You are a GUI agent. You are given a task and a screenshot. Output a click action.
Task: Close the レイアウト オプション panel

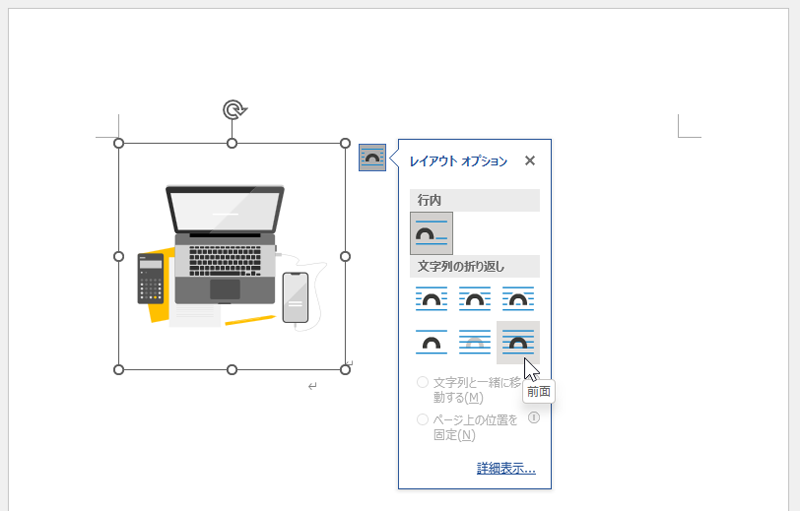coord(530,161)
